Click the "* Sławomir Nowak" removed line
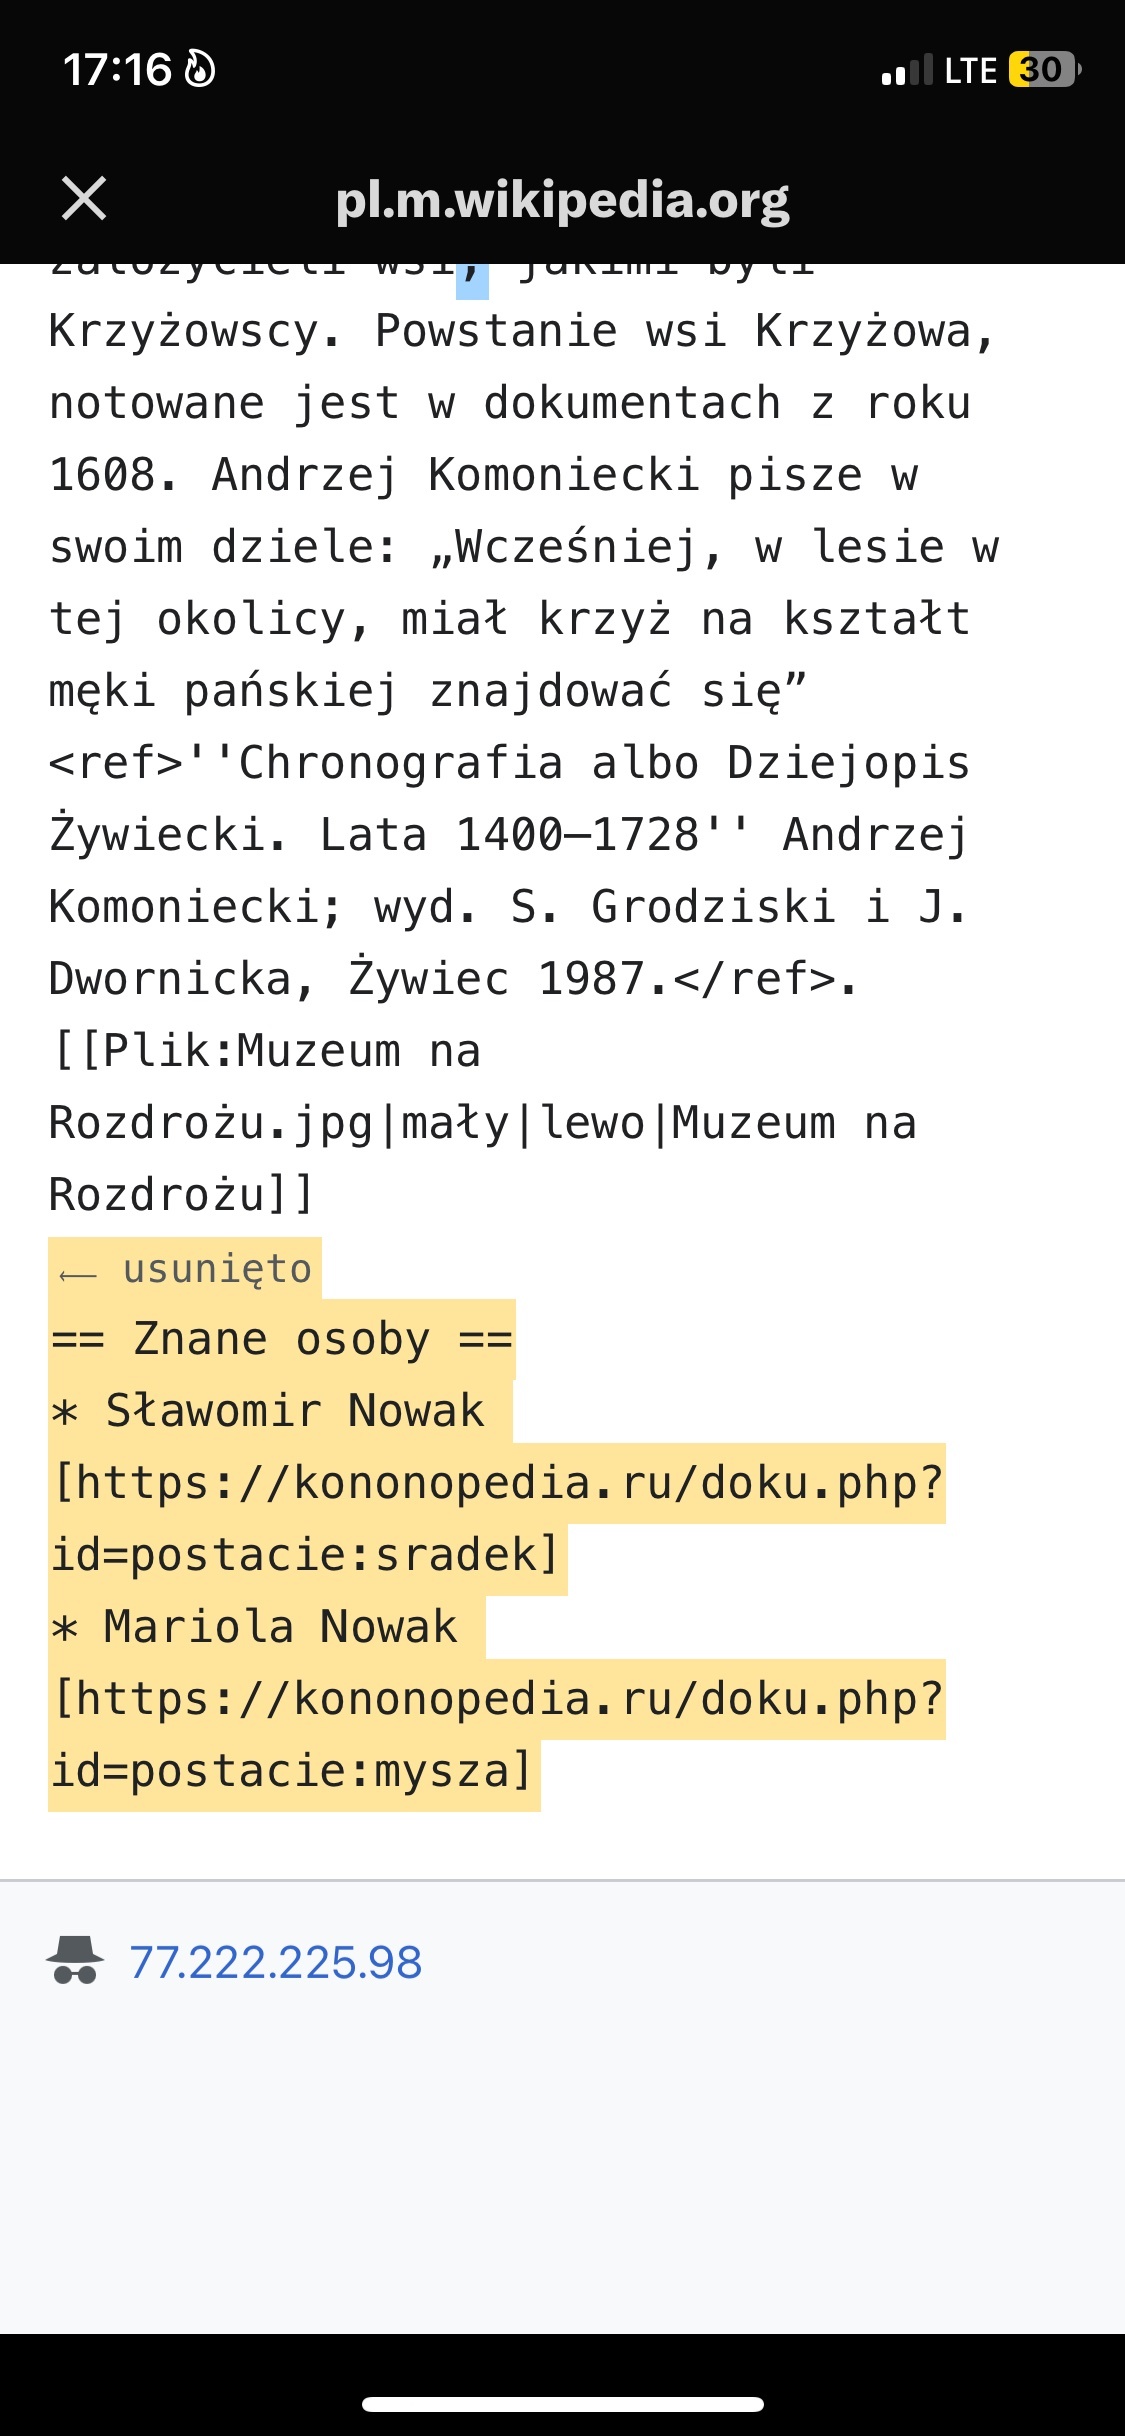1125x2436 pixels. tap(270, 1411)
